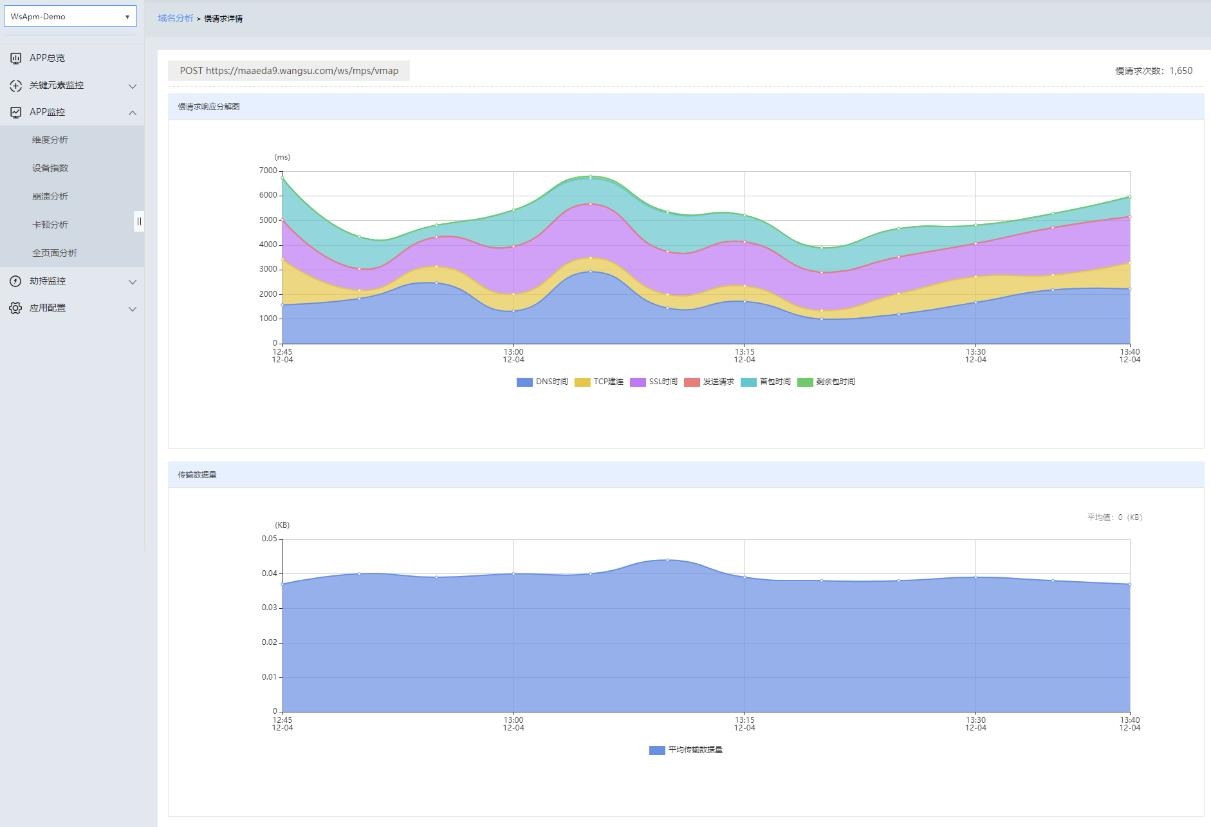This screenshot has width=1211, height=827.
Task: Toggle the 平均传输数据量 legend series
Action: [x=686, y=750]
